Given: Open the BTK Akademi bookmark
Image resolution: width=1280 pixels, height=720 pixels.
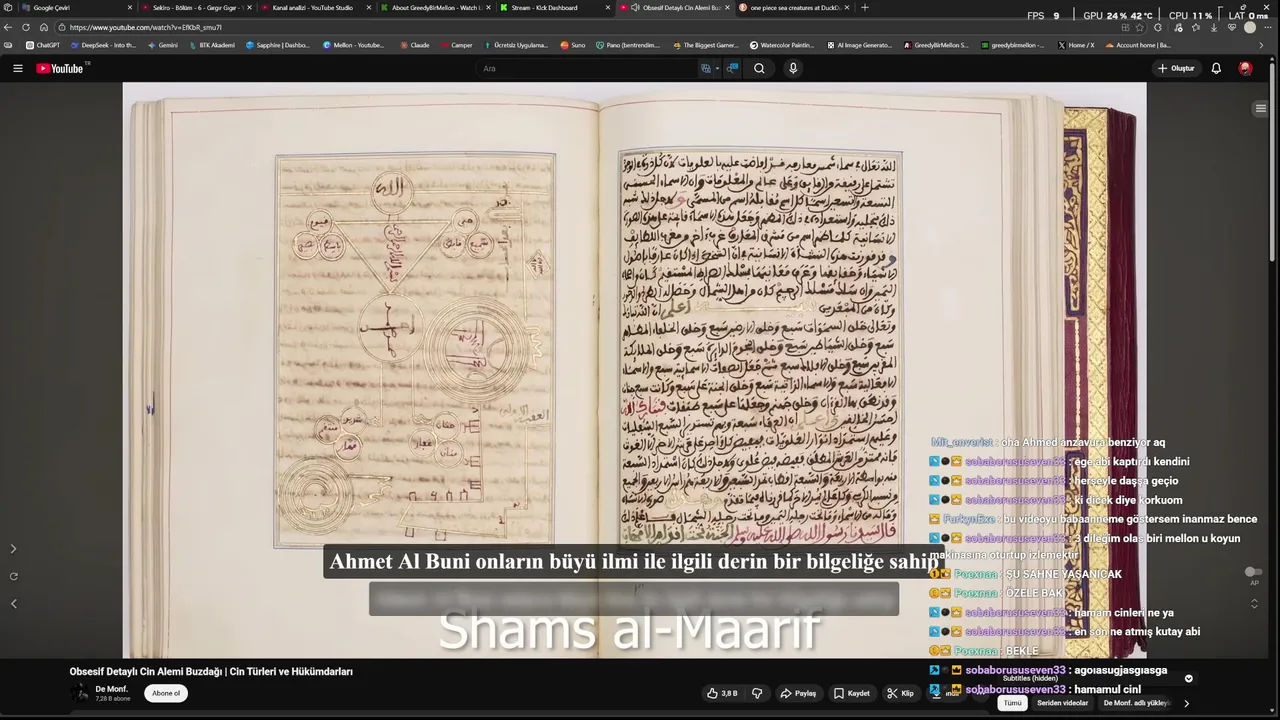Looking at the screenshot, I should coord(212,45).
